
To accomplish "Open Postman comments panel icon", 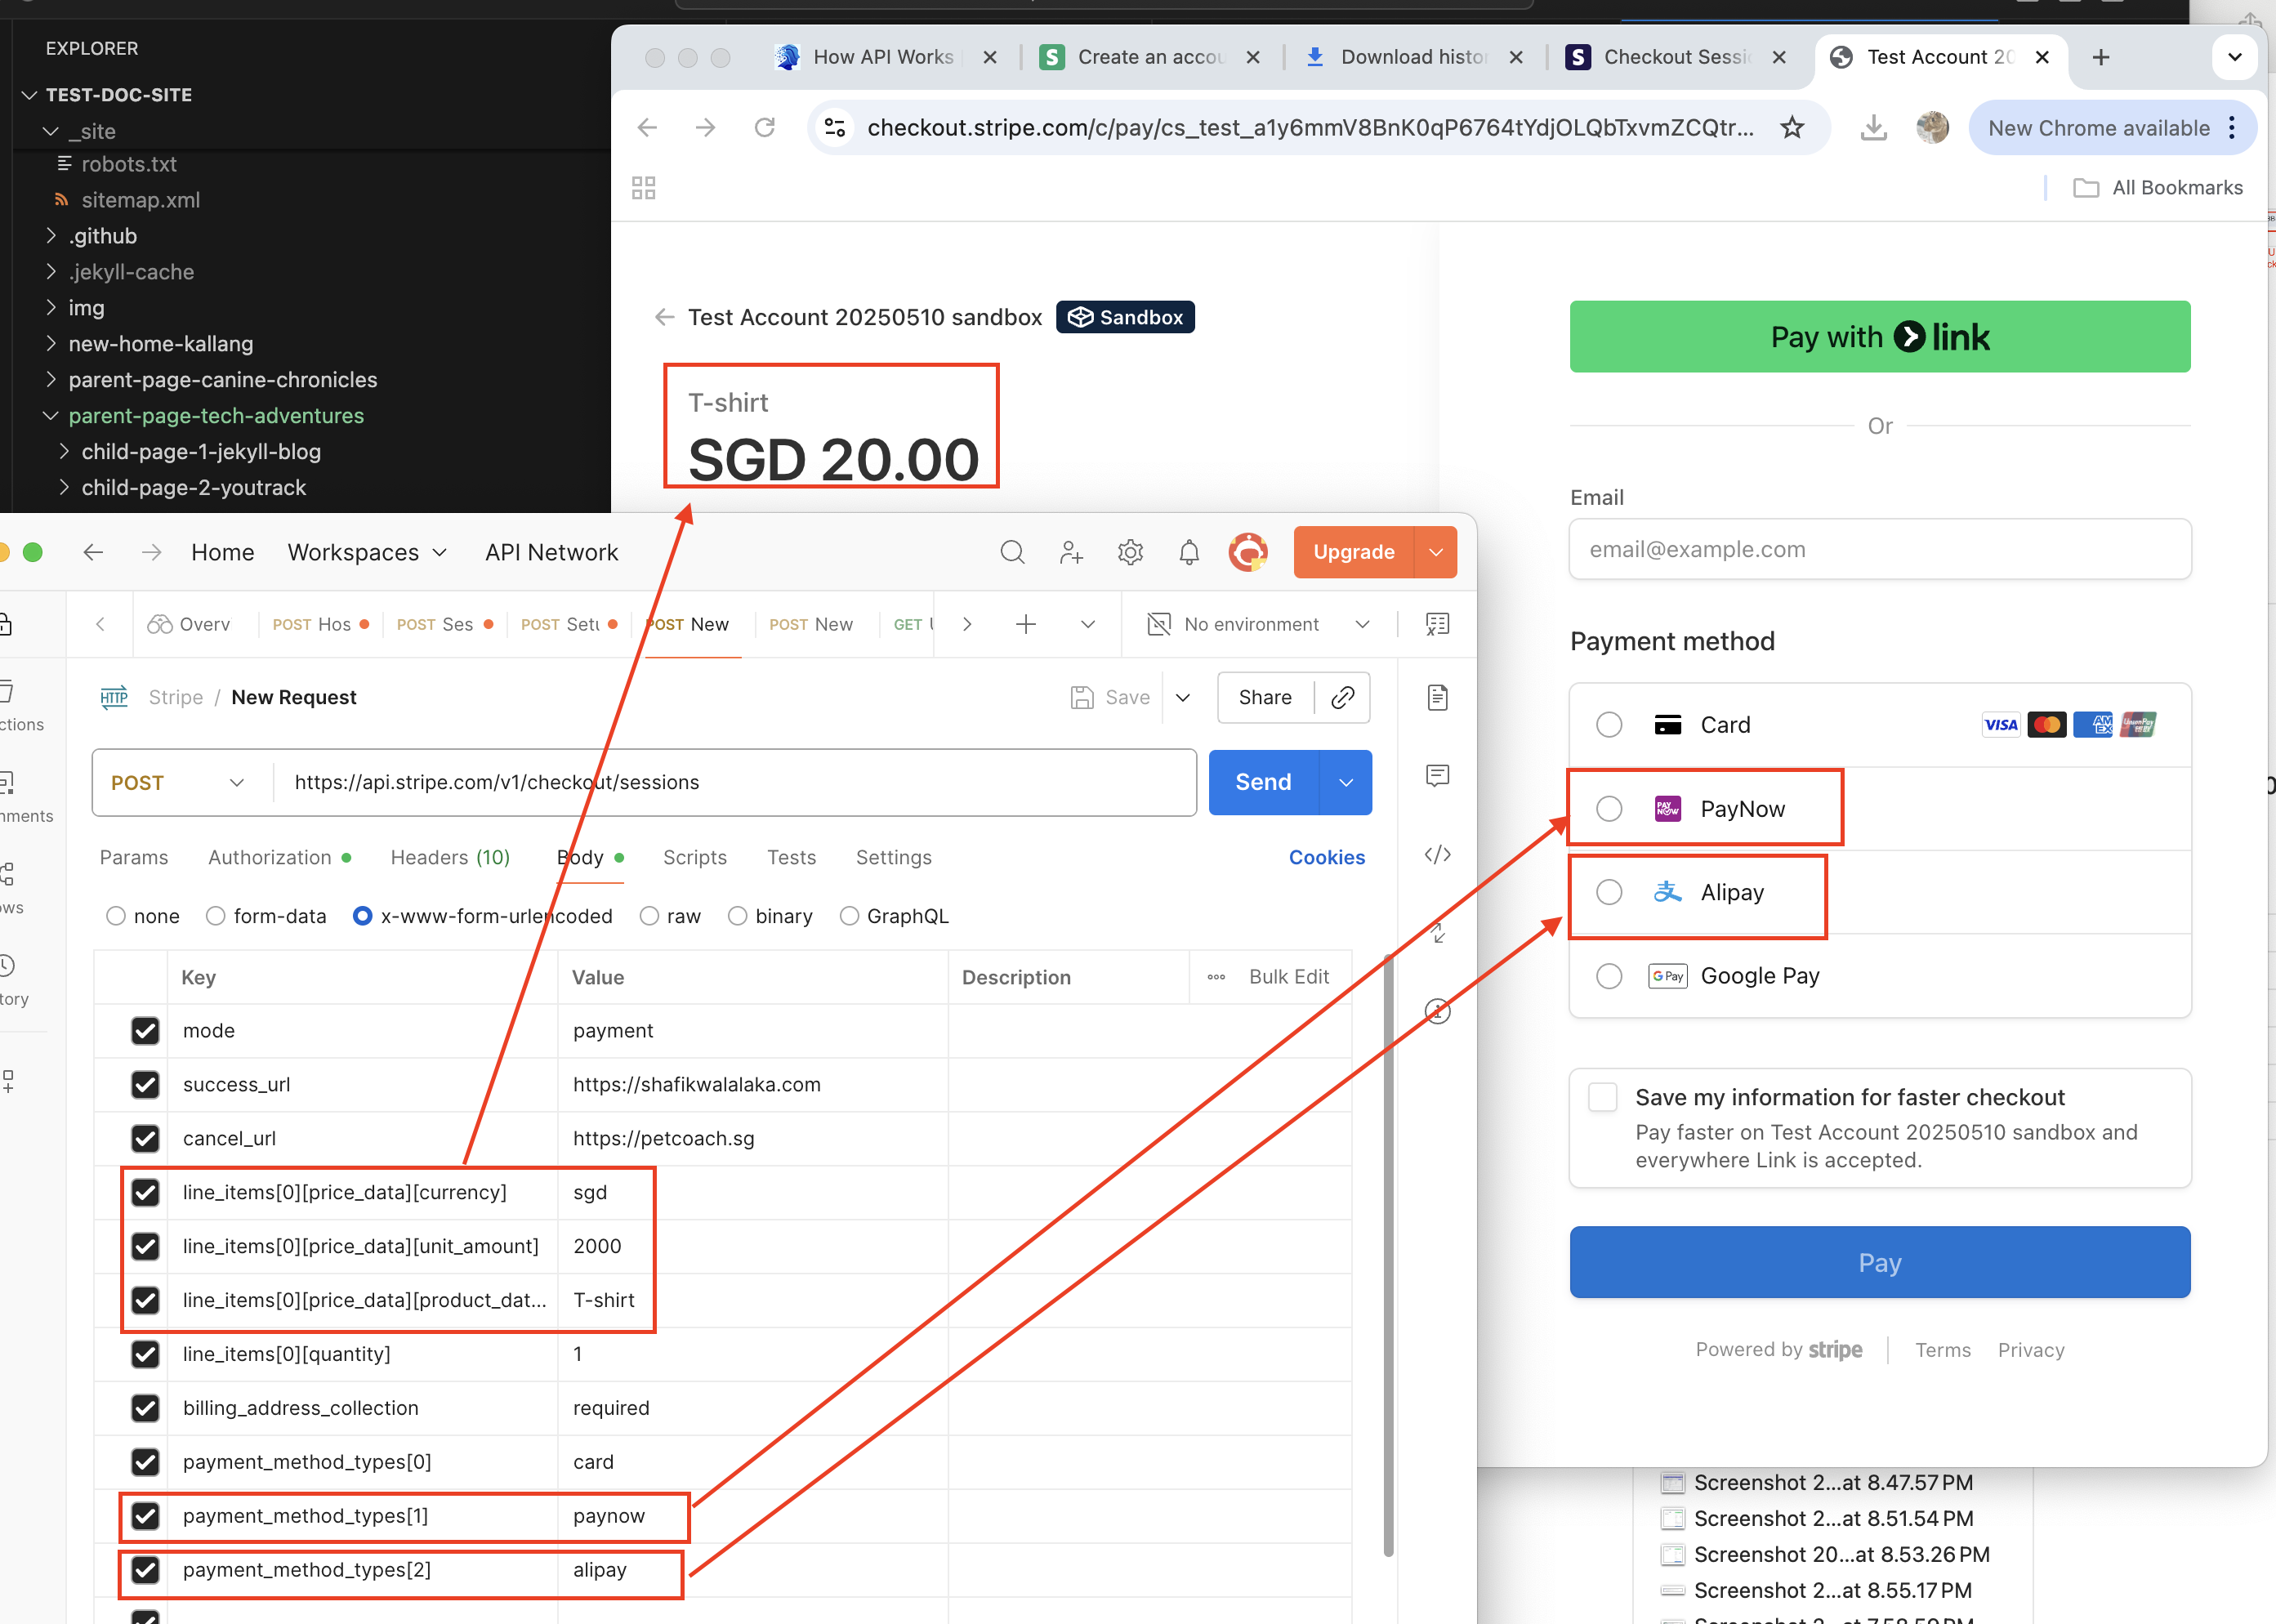I will click(x=1437, y=776).
